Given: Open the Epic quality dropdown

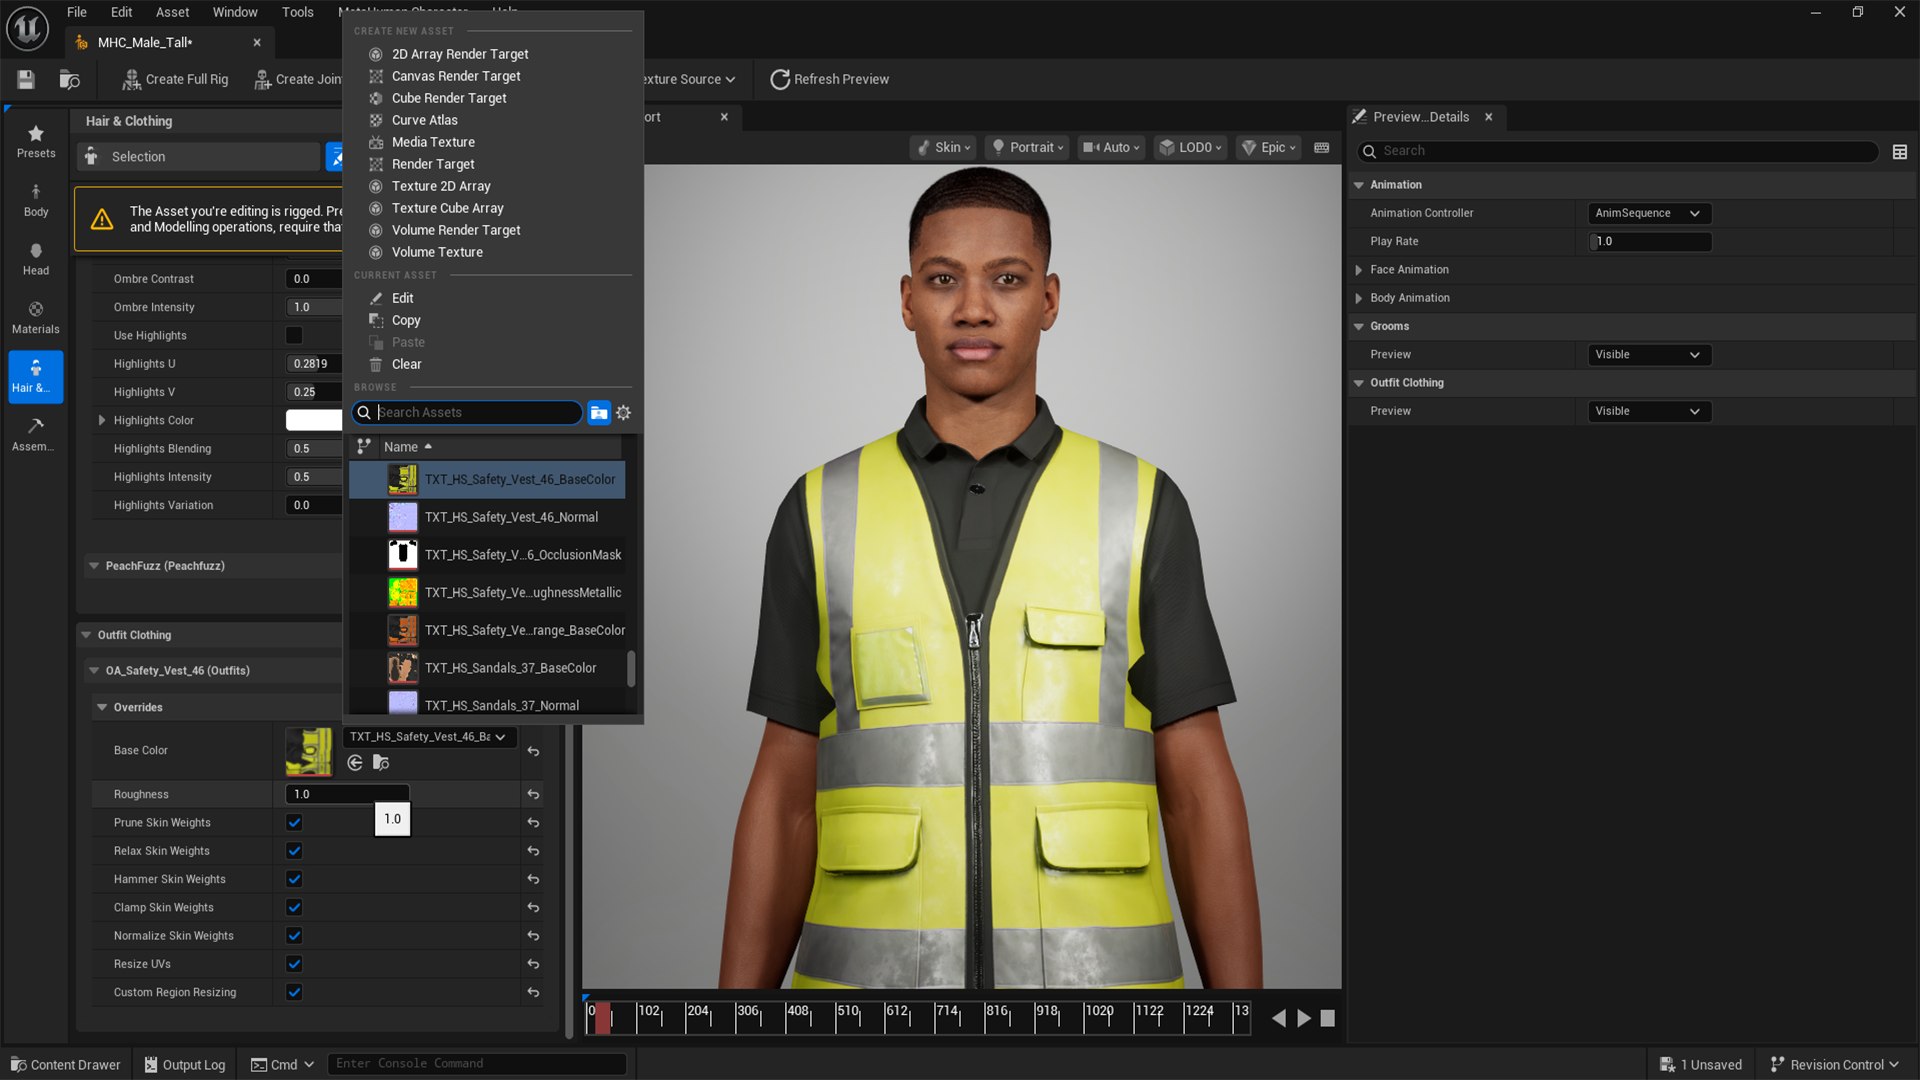Looking at the screenshot, I should [1268, 148].
